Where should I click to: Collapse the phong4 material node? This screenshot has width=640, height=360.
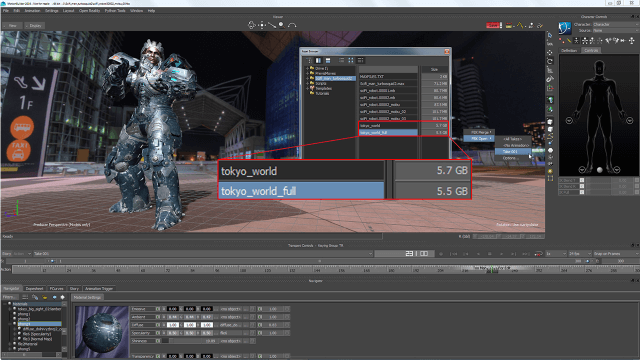point(10,324)
